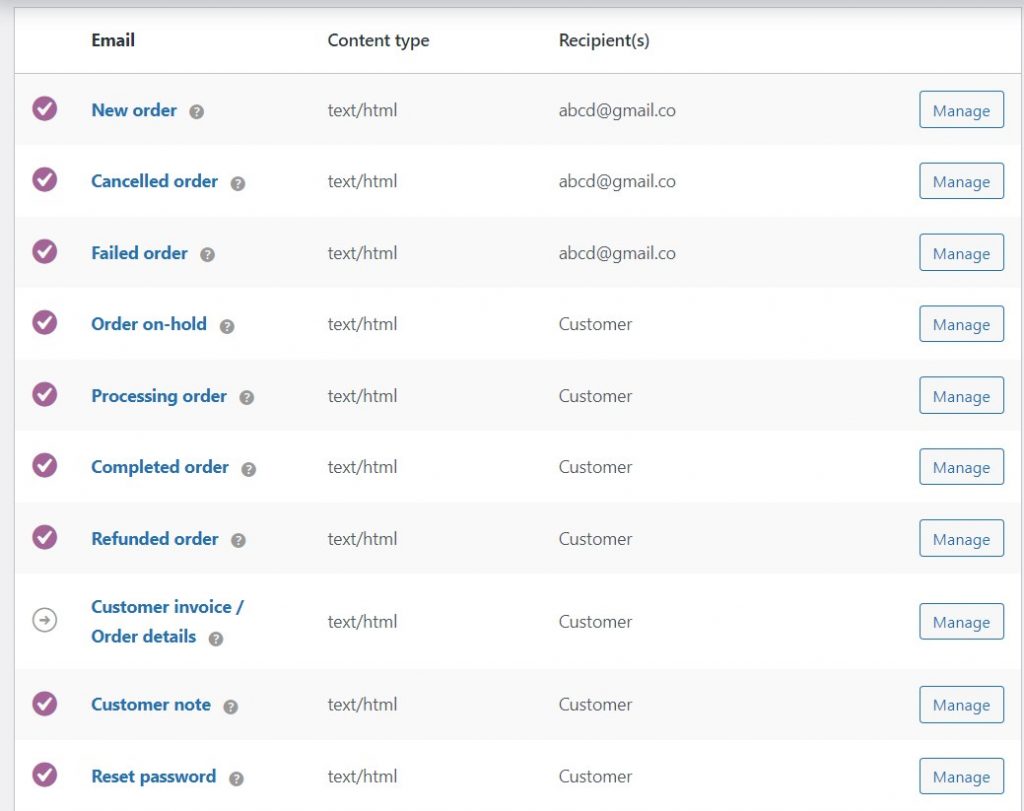Click the enabled status icon for Refunded order
The width and height of the screenshot is (1024, 811).
point(44,537)
